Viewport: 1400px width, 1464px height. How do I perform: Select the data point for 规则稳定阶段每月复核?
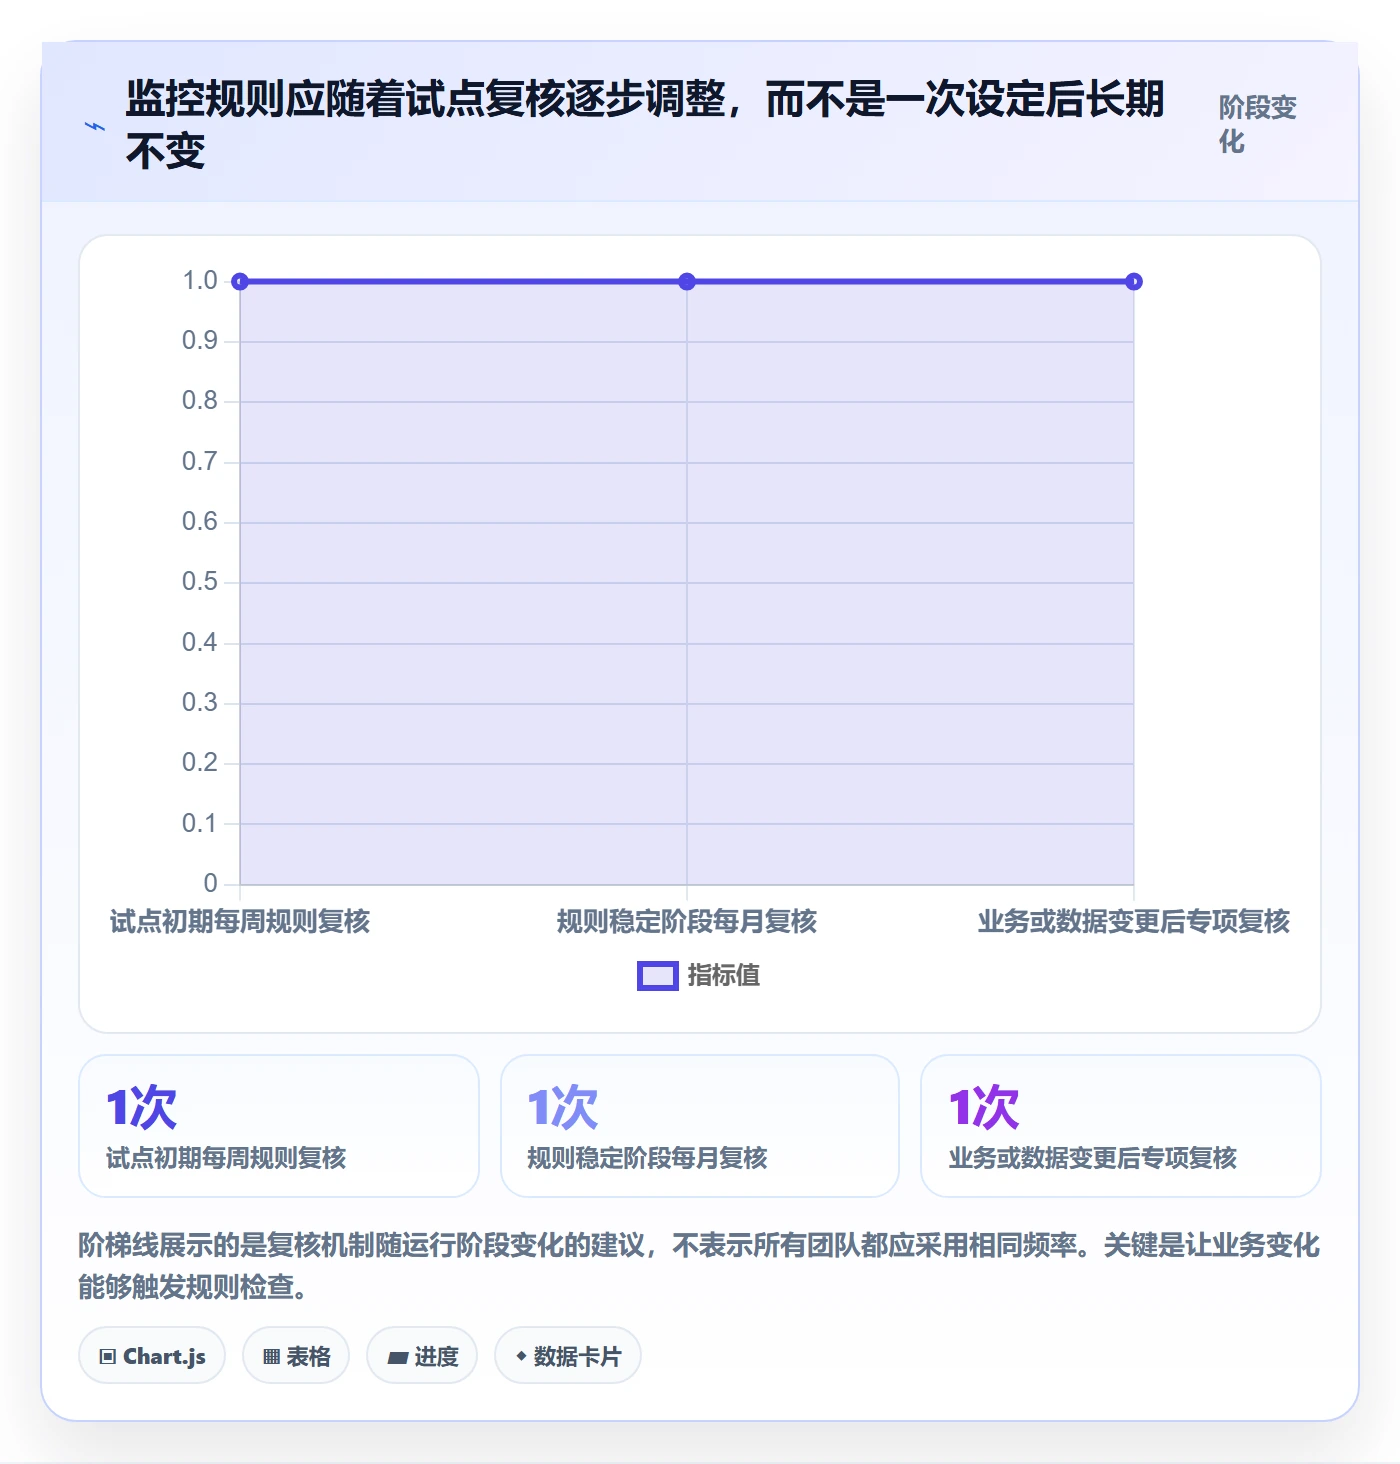pyautogui.click(x=687, y=282)
